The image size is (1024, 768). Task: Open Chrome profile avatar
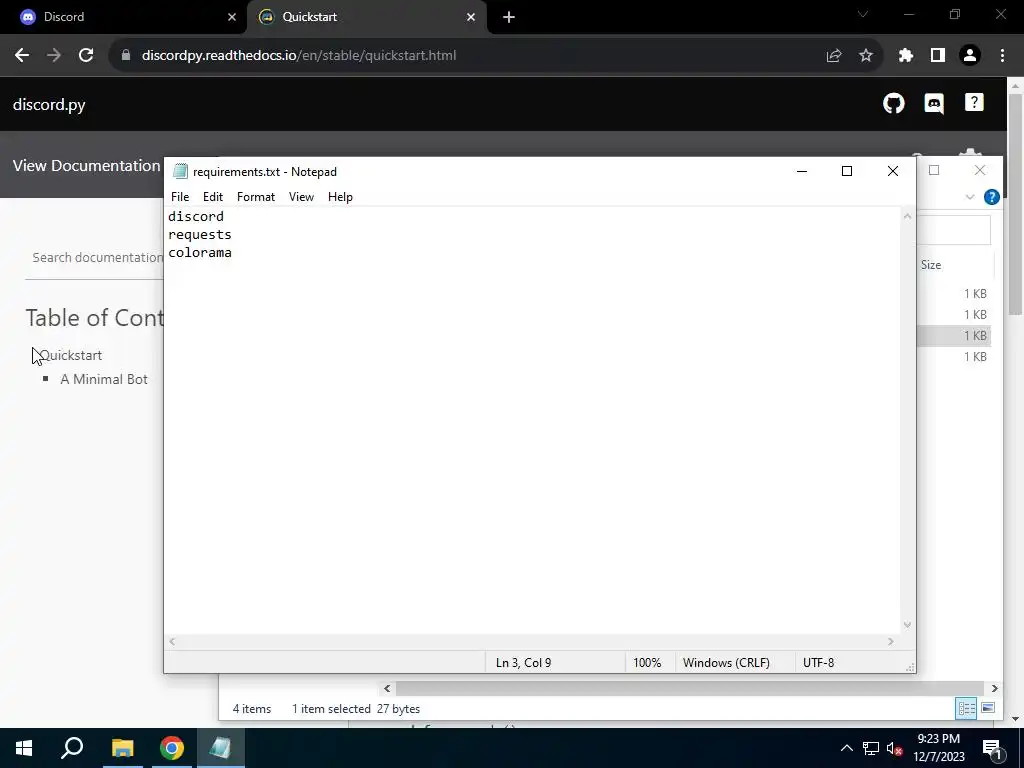pos(970,56)
